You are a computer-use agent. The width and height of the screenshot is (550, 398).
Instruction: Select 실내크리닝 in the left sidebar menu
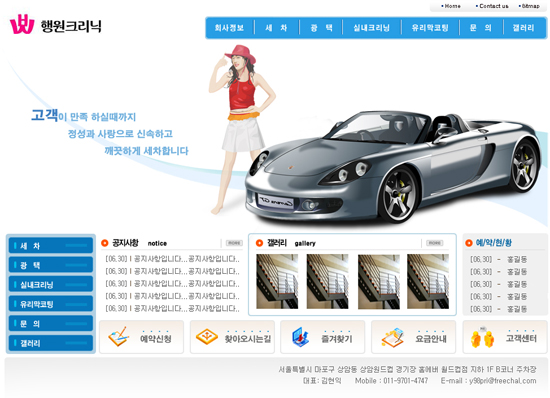click(x=51, y=284)
